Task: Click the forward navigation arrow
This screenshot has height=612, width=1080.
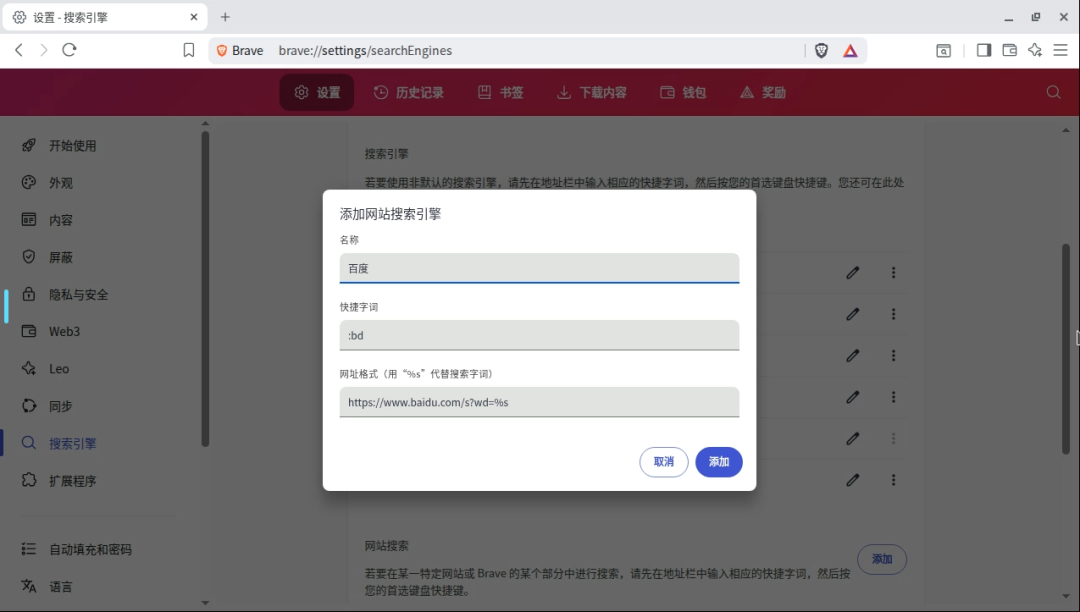Action: point(43,50)
